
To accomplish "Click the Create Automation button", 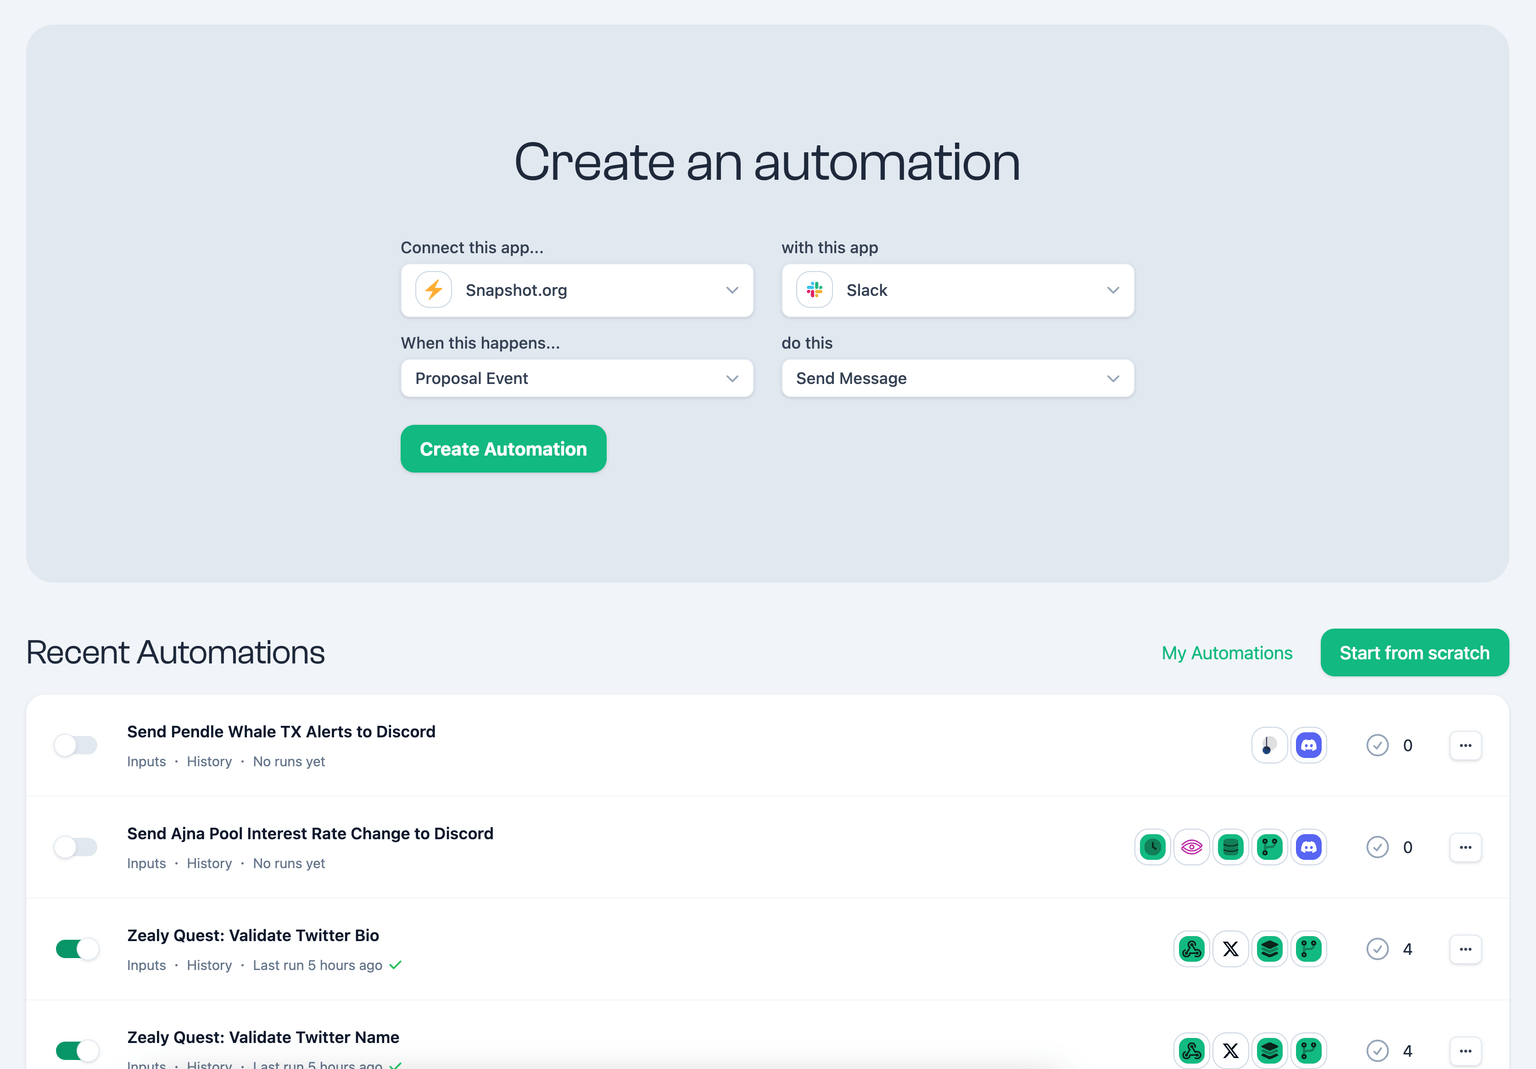I will click(504, 449).
